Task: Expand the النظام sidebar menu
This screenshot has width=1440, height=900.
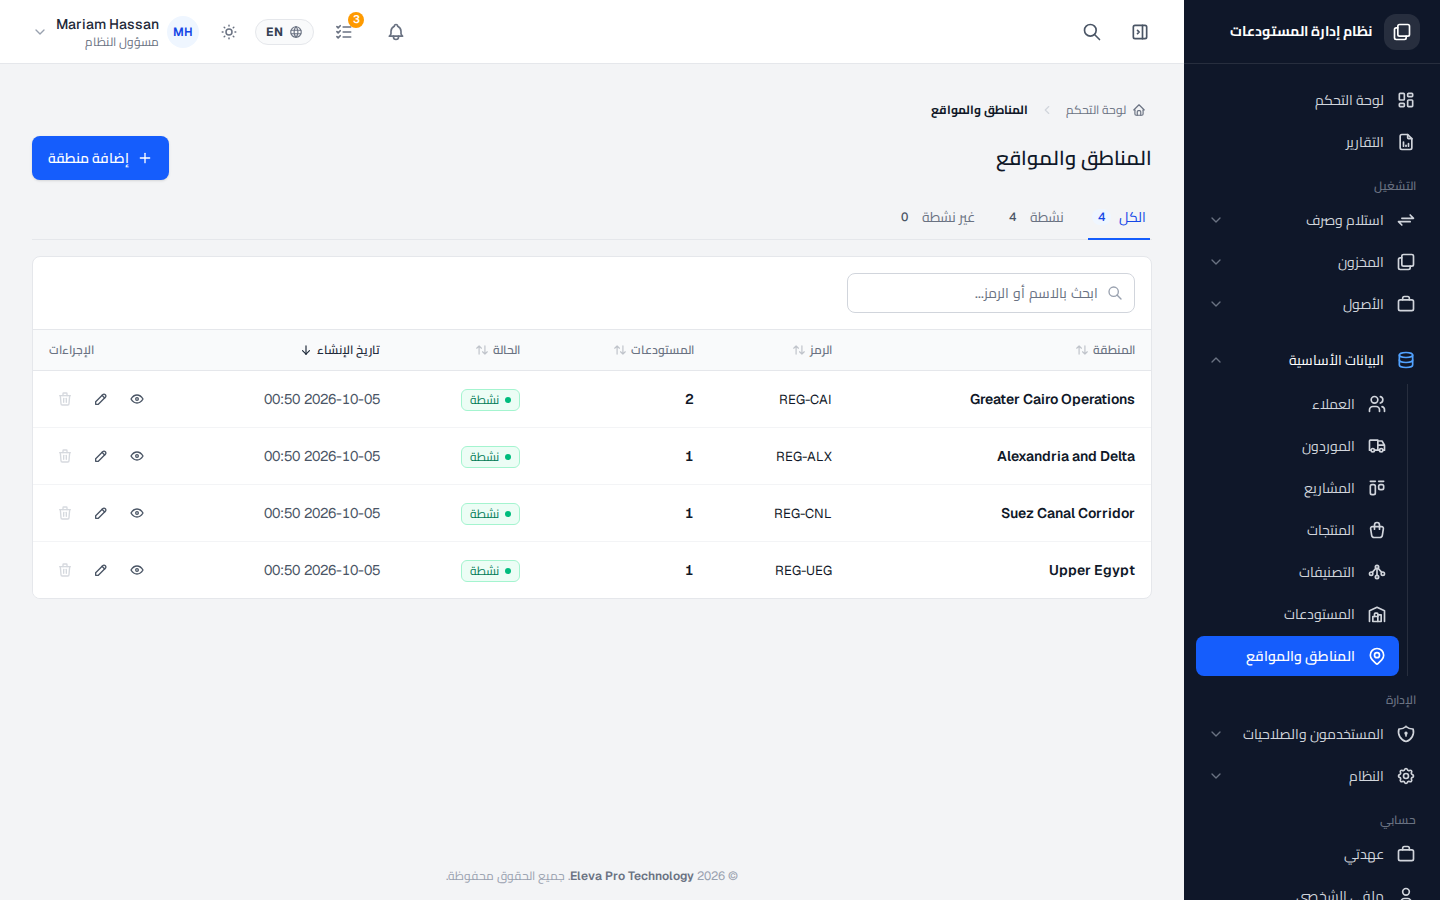Action: click(x=1312, y=776)
